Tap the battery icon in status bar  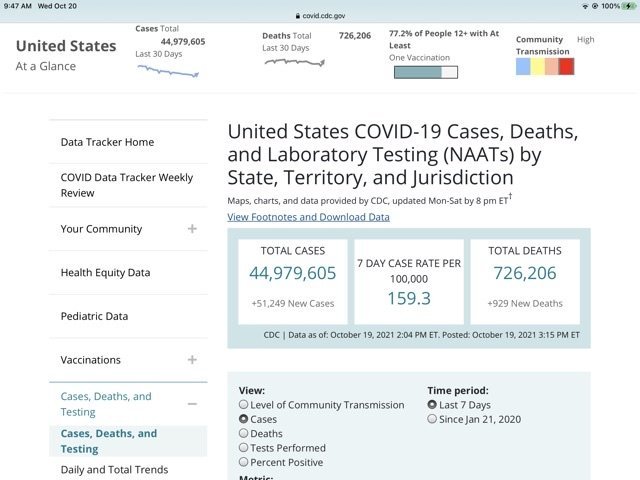click(626, 6)
